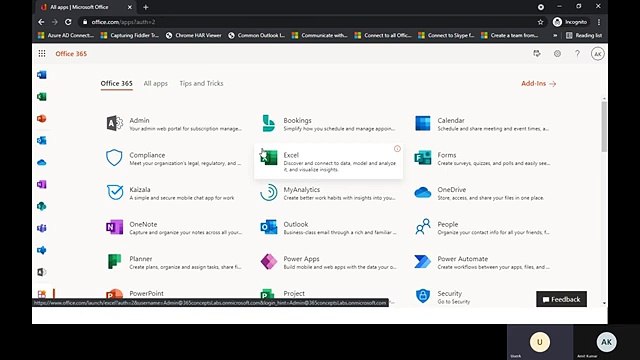Open Reading list

584,36
